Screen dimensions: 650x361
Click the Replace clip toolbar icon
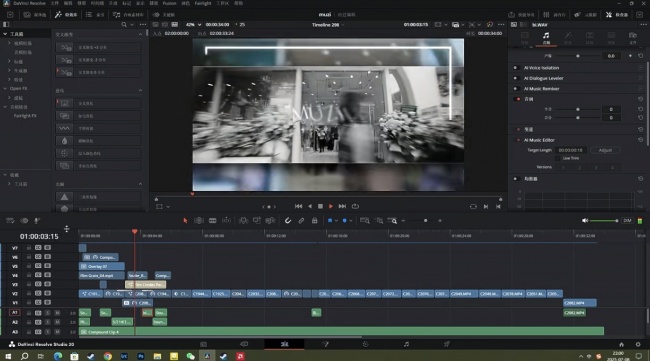click(270, 220)
